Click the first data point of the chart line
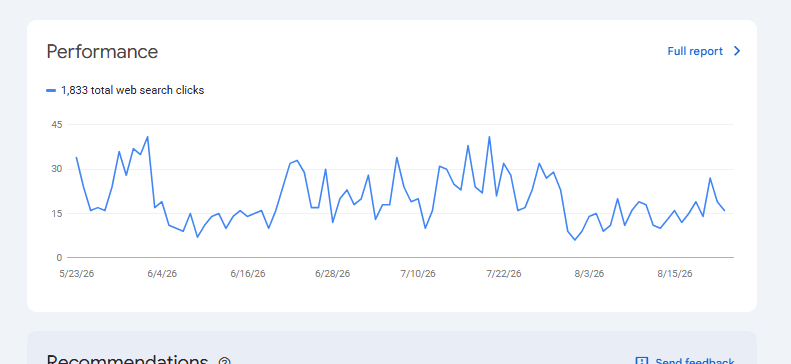The height and width of the screenshot is (364, 791). (x=76, y=157)
